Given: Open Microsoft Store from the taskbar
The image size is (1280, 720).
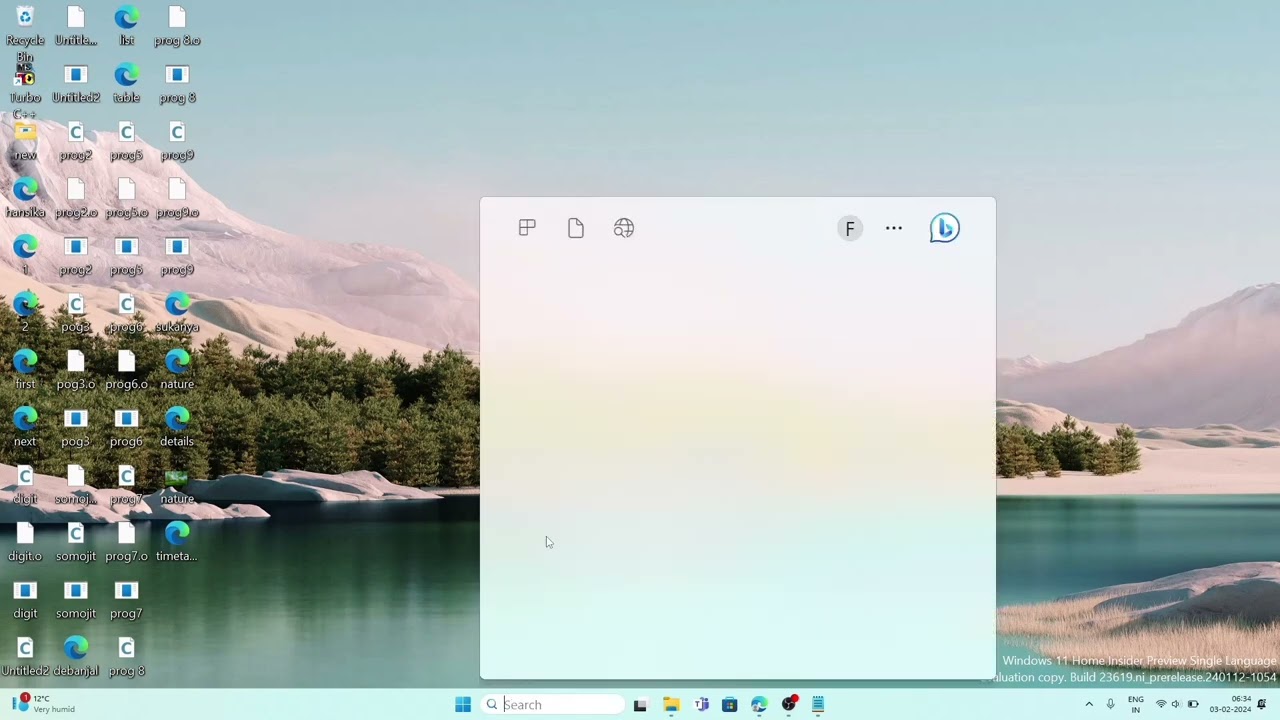Looking at the screenshot, I should pyautogui.click(x=730, y=705).
